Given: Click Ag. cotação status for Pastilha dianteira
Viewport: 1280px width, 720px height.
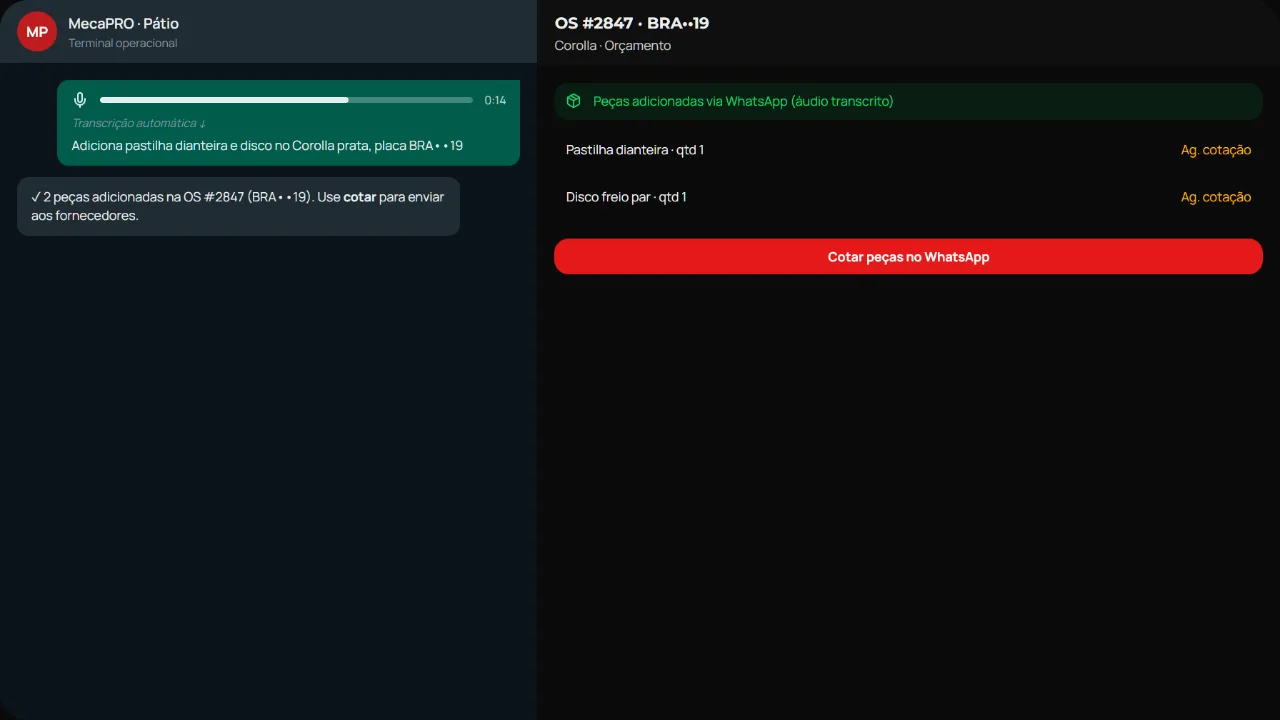Looking at the screenshot, I should [1216, 150].
